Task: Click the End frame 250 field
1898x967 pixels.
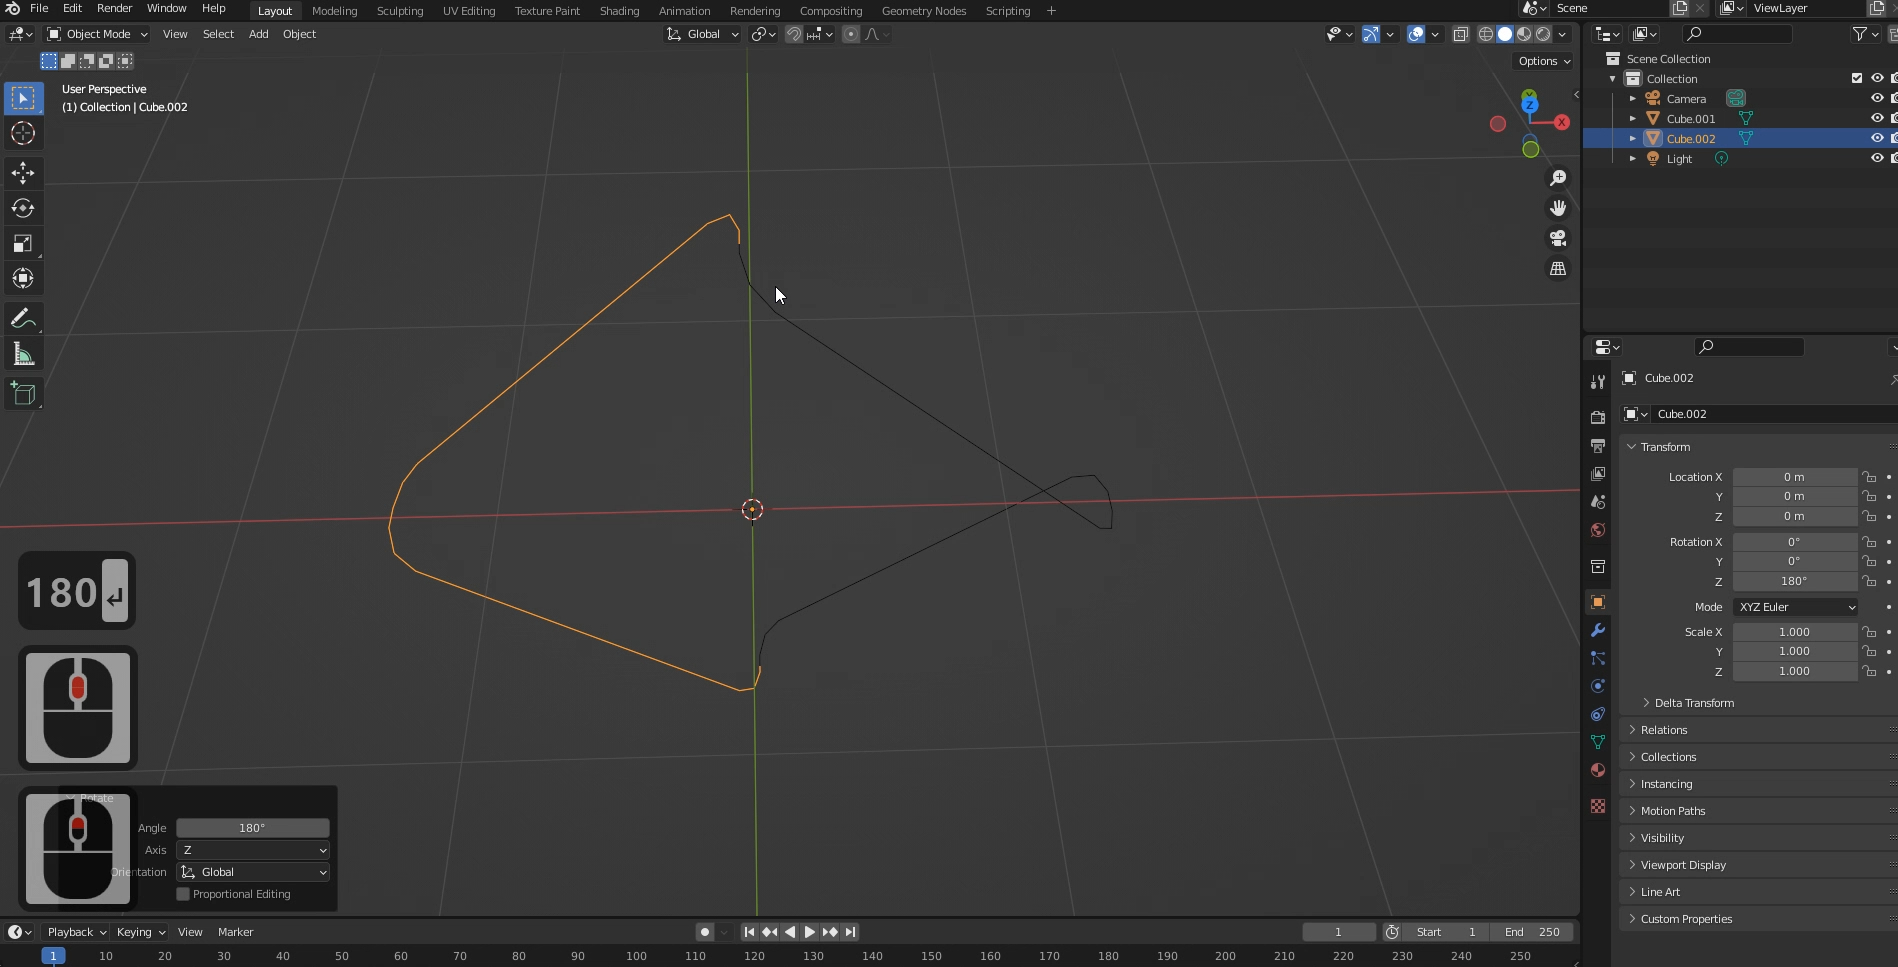Action: (1532, 932)
